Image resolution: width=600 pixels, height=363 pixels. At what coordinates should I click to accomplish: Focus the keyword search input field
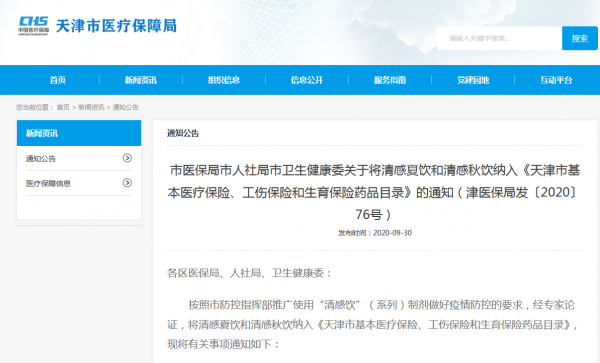coord(499,38)
